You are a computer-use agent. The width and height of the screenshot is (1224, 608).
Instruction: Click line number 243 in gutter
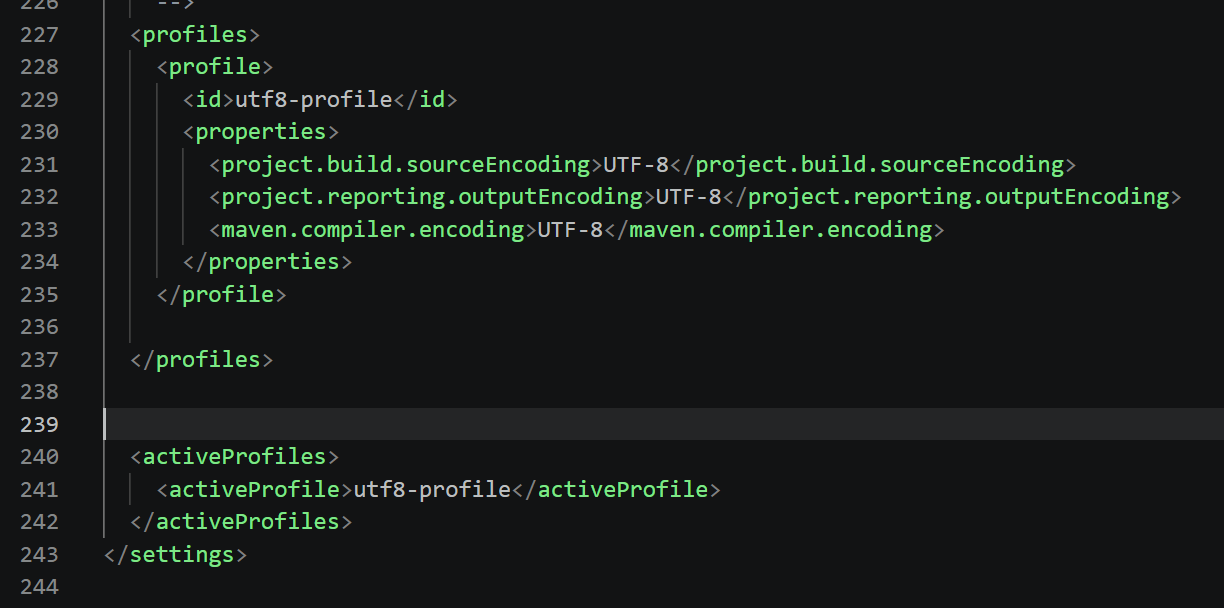[x=39, y=555]
